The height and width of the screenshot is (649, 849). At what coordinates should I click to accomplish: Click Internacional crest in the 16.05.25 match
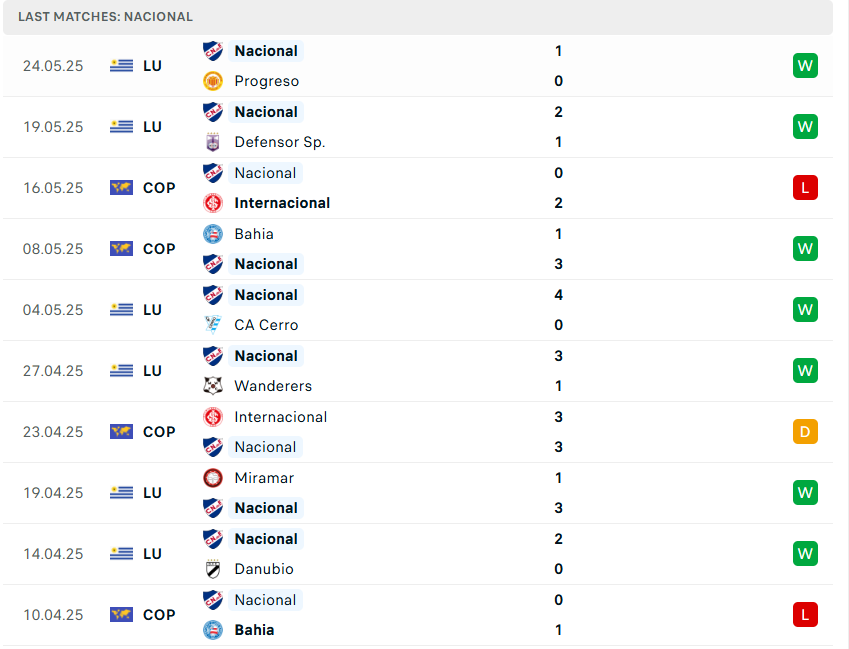(x=212, y=203)
